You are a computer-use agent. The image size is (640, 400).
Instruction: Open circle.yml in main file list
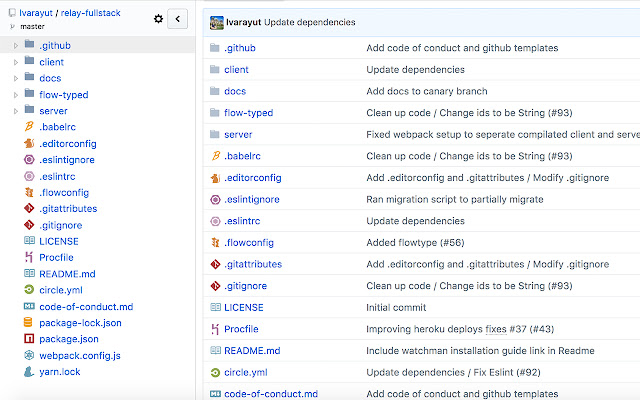(x=246, y=372)
